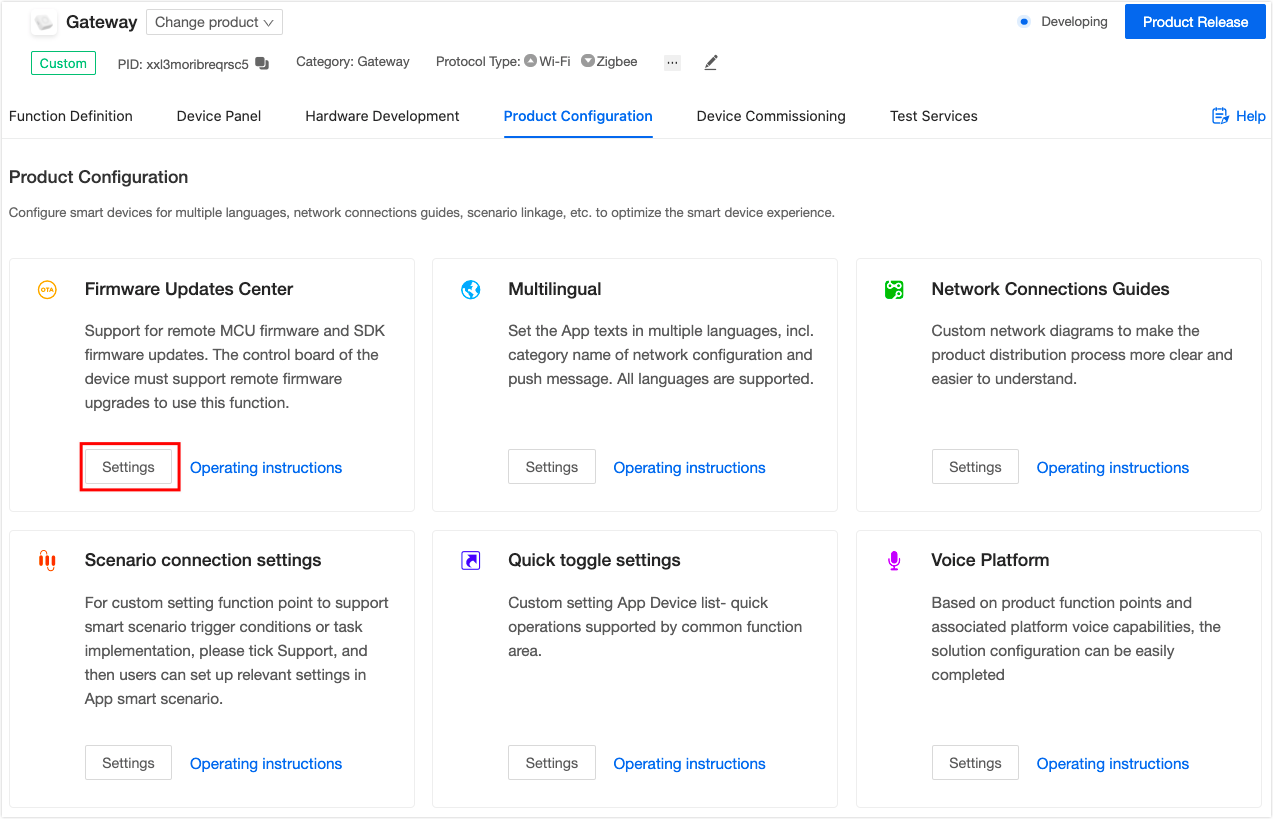
Task: Click the Scenario connection settings icon
Action: 47,560
